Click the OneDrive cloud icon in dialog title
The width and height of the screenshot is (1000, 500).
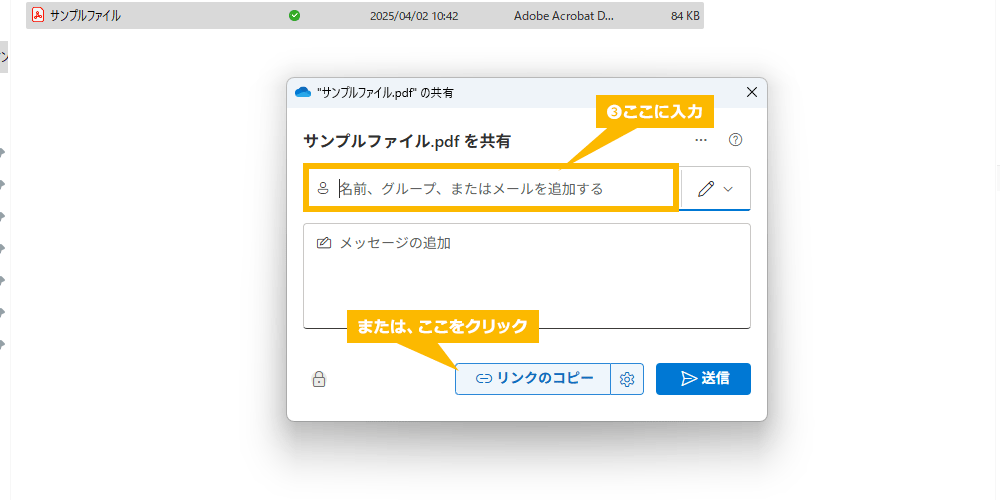303,92
